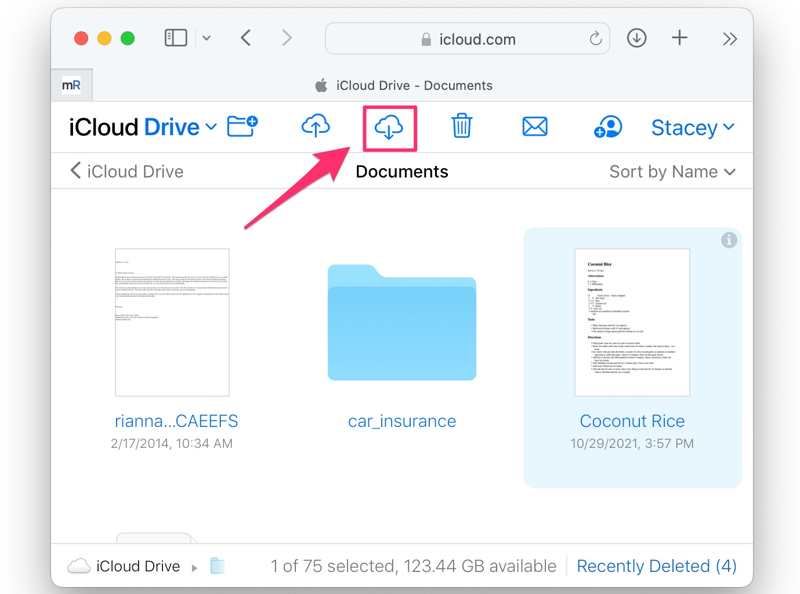Create a new folder in iCloud Drive
The height and width of the screenshot is (594, 800).
(242, 127)
